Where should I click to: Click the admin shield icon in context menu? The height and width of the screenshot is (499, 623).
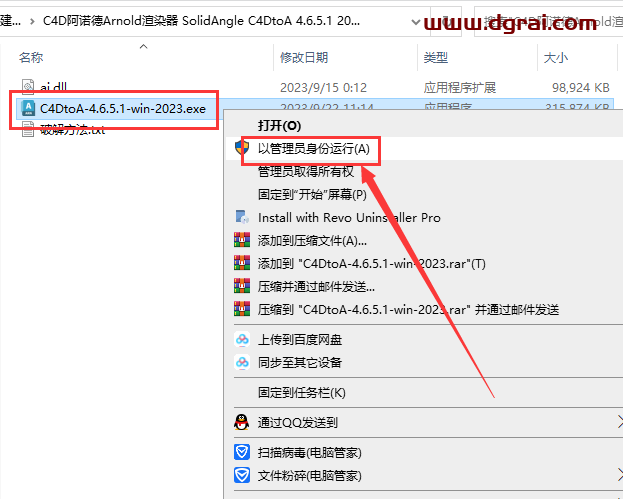click(242, 148)
